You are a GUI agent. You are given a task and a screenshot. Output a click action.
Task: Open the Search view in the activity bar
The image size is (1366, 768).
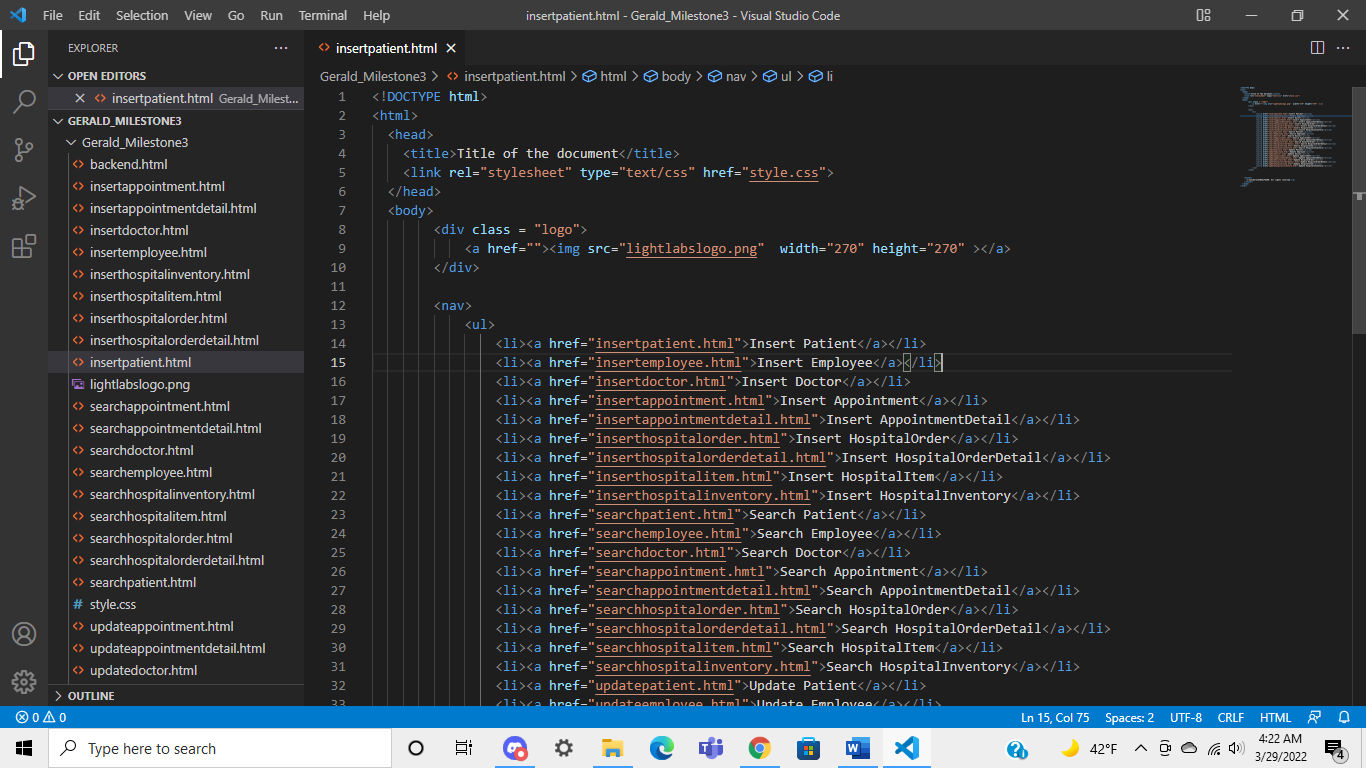point(24,101)
